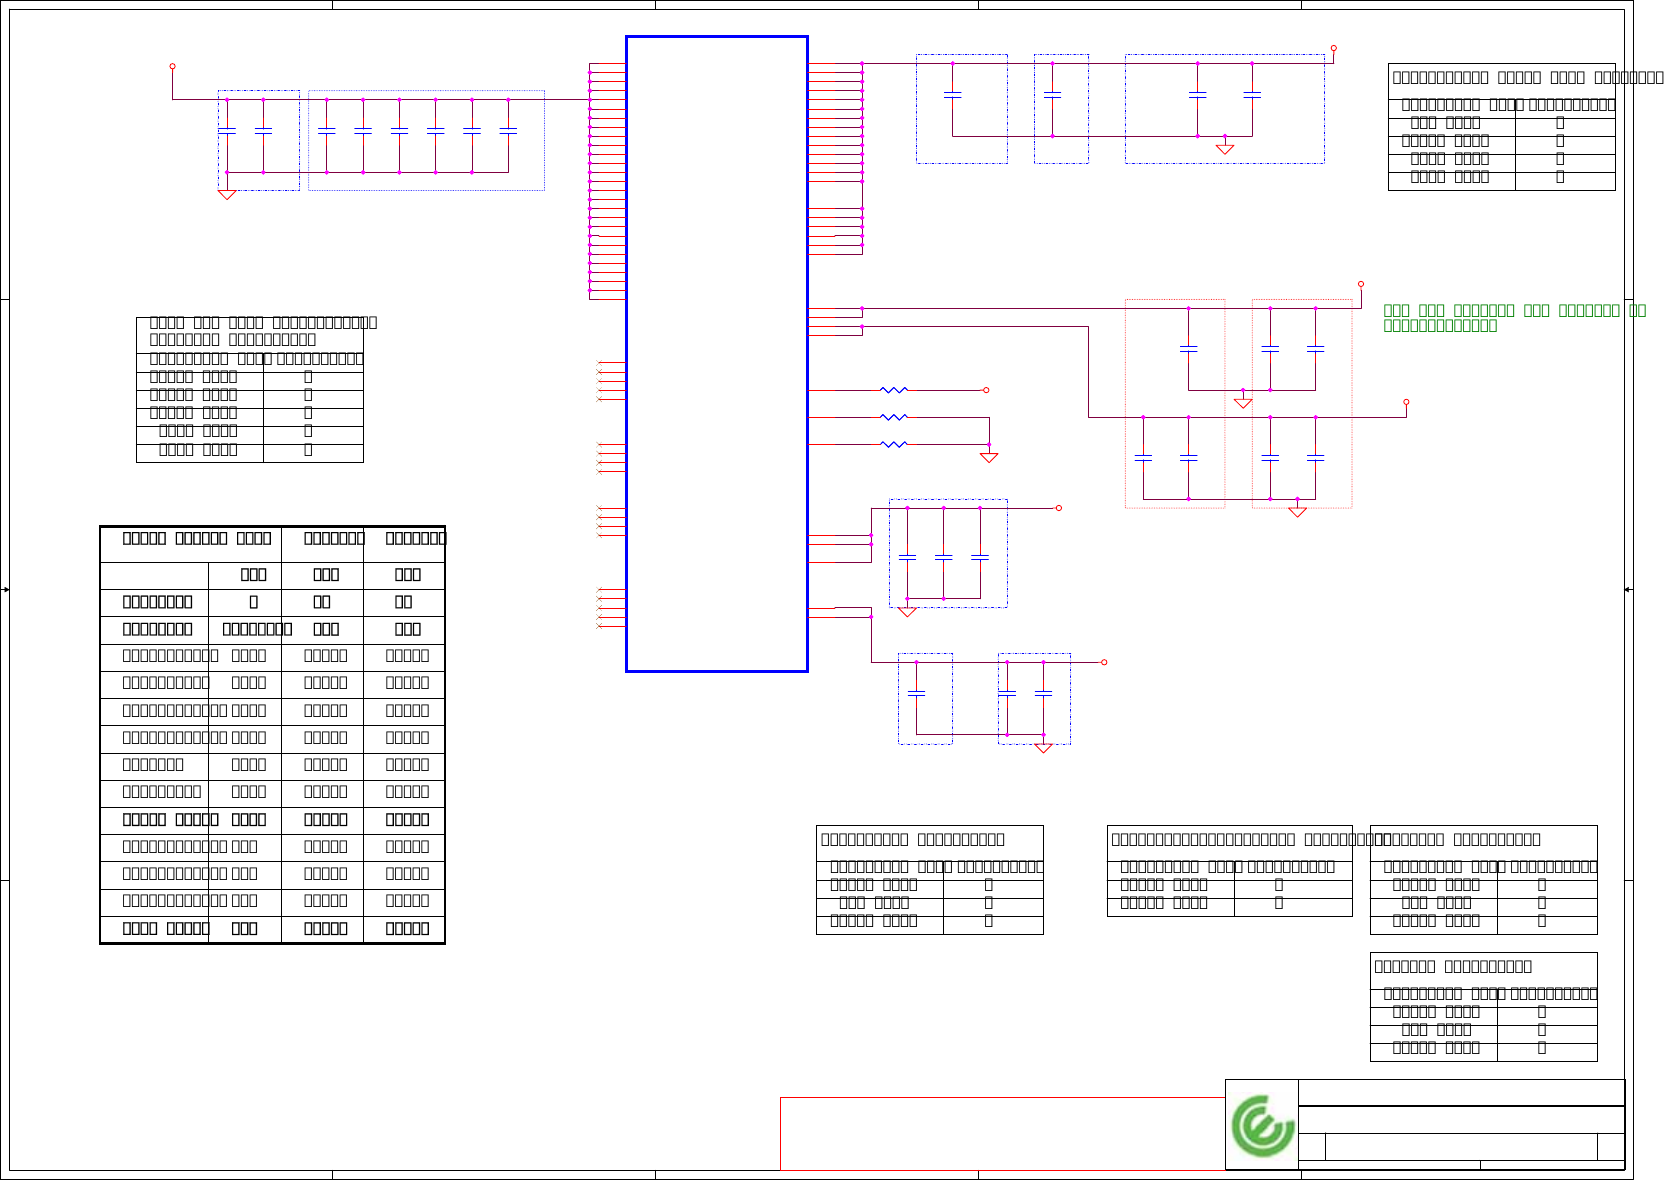
Task: Select the middle resistor symbol right of the IC
Action: click(894, 417)
